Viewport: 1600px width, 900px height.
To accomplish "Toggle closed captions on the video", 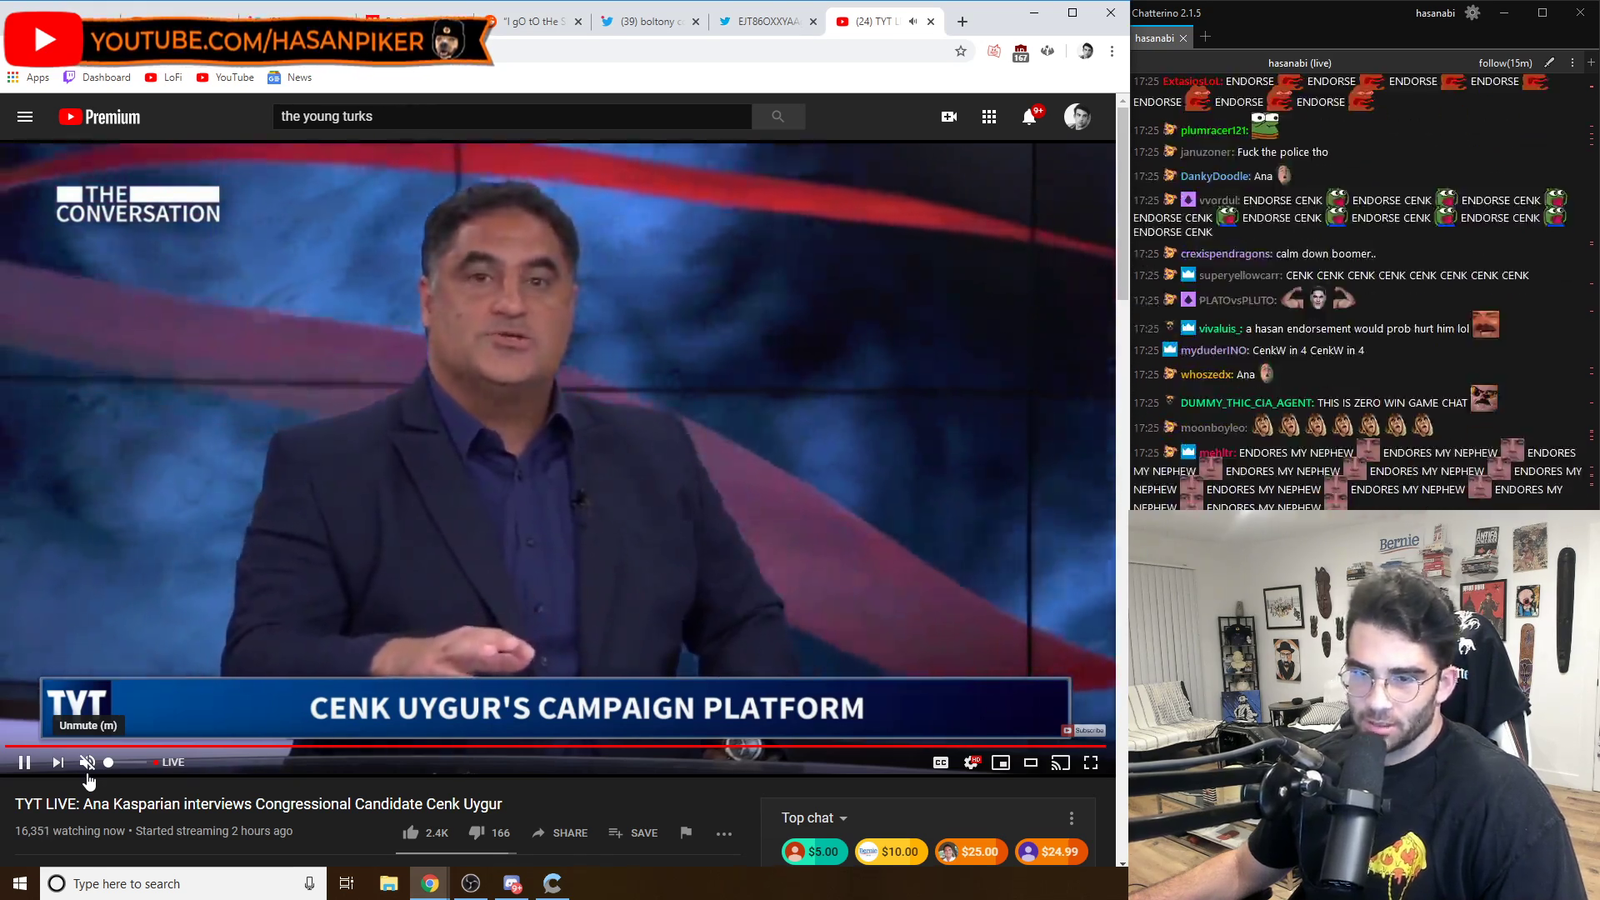I will [941, 762].
